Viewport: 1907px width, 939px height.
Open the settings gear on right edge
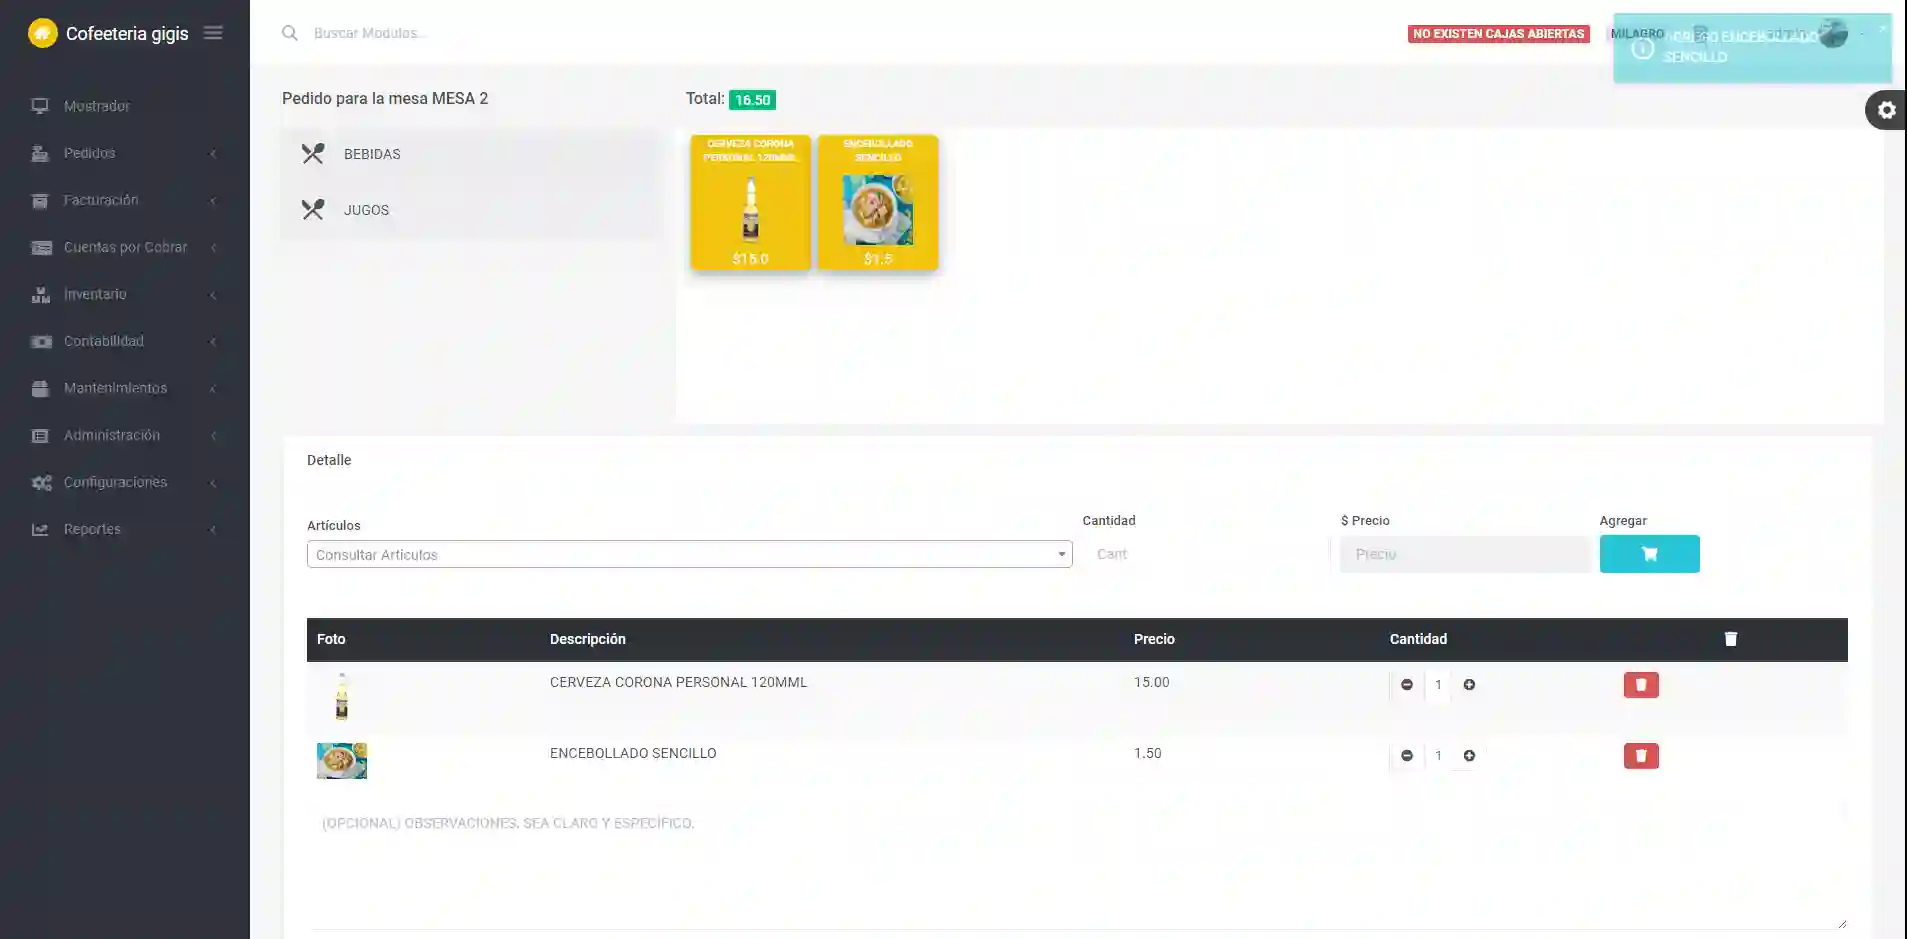[x=1886, y=110]
